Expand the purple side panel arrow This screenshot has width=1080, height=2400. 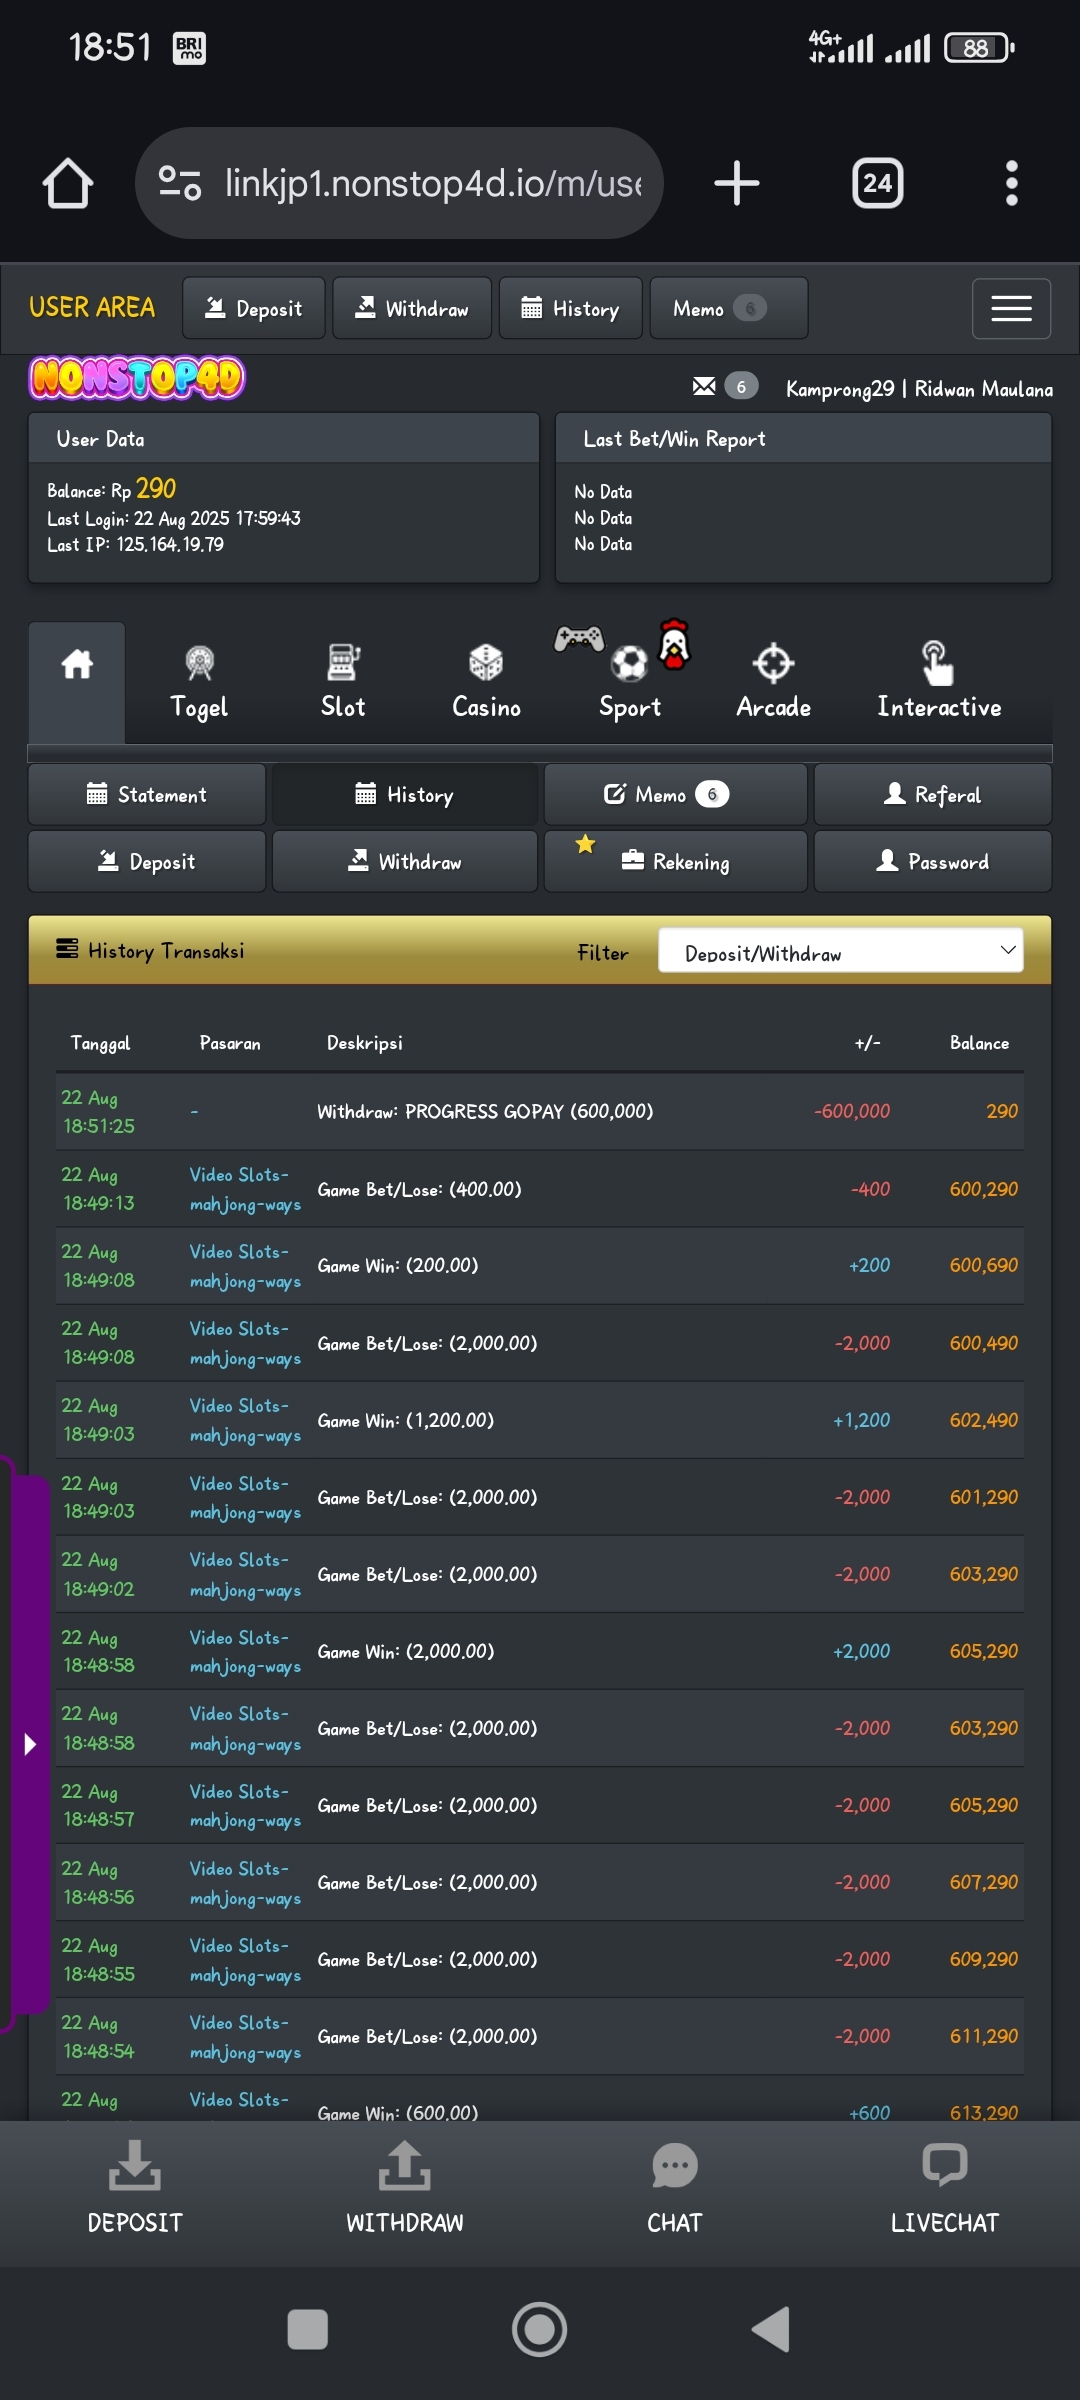coord(30,1745)
